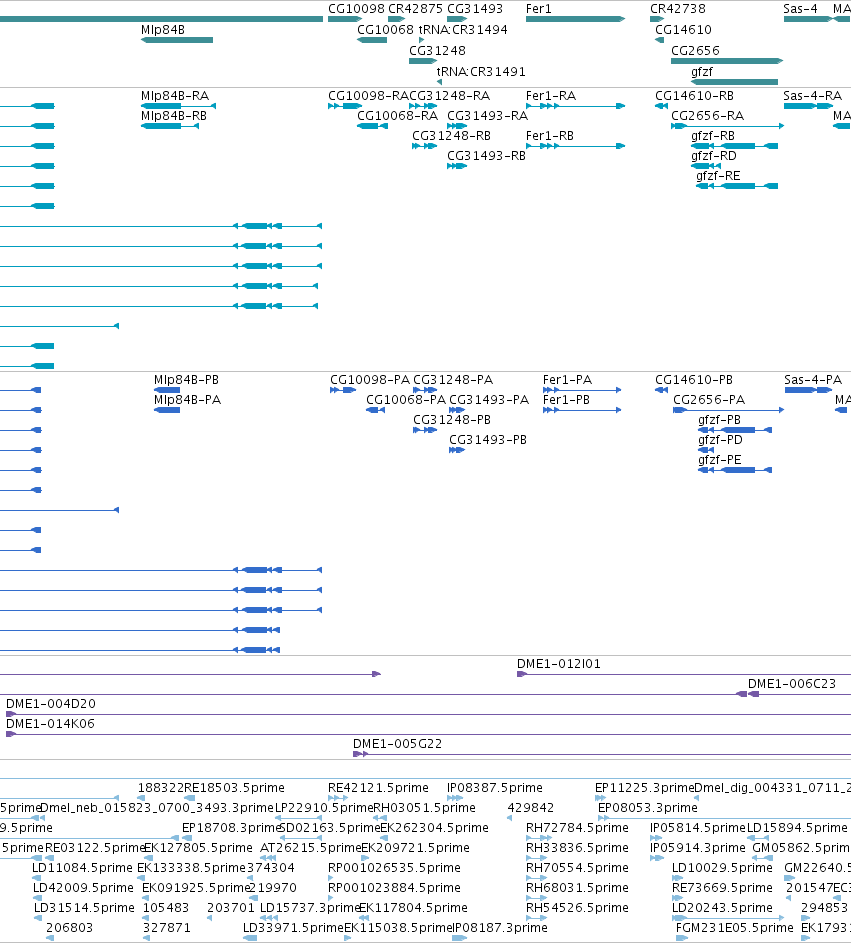Click the DME1-005G22 BAC label
Image resolution: width=851 pixels, height=943 pixels.
pos(398,744)
